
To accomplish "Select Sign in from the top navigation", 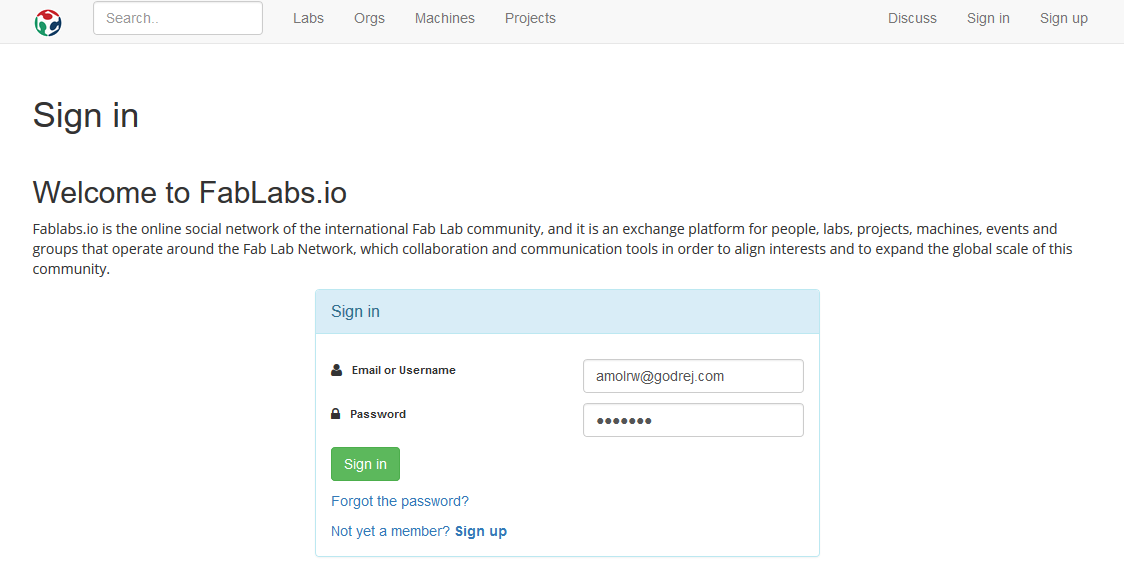I will (988, 18).
